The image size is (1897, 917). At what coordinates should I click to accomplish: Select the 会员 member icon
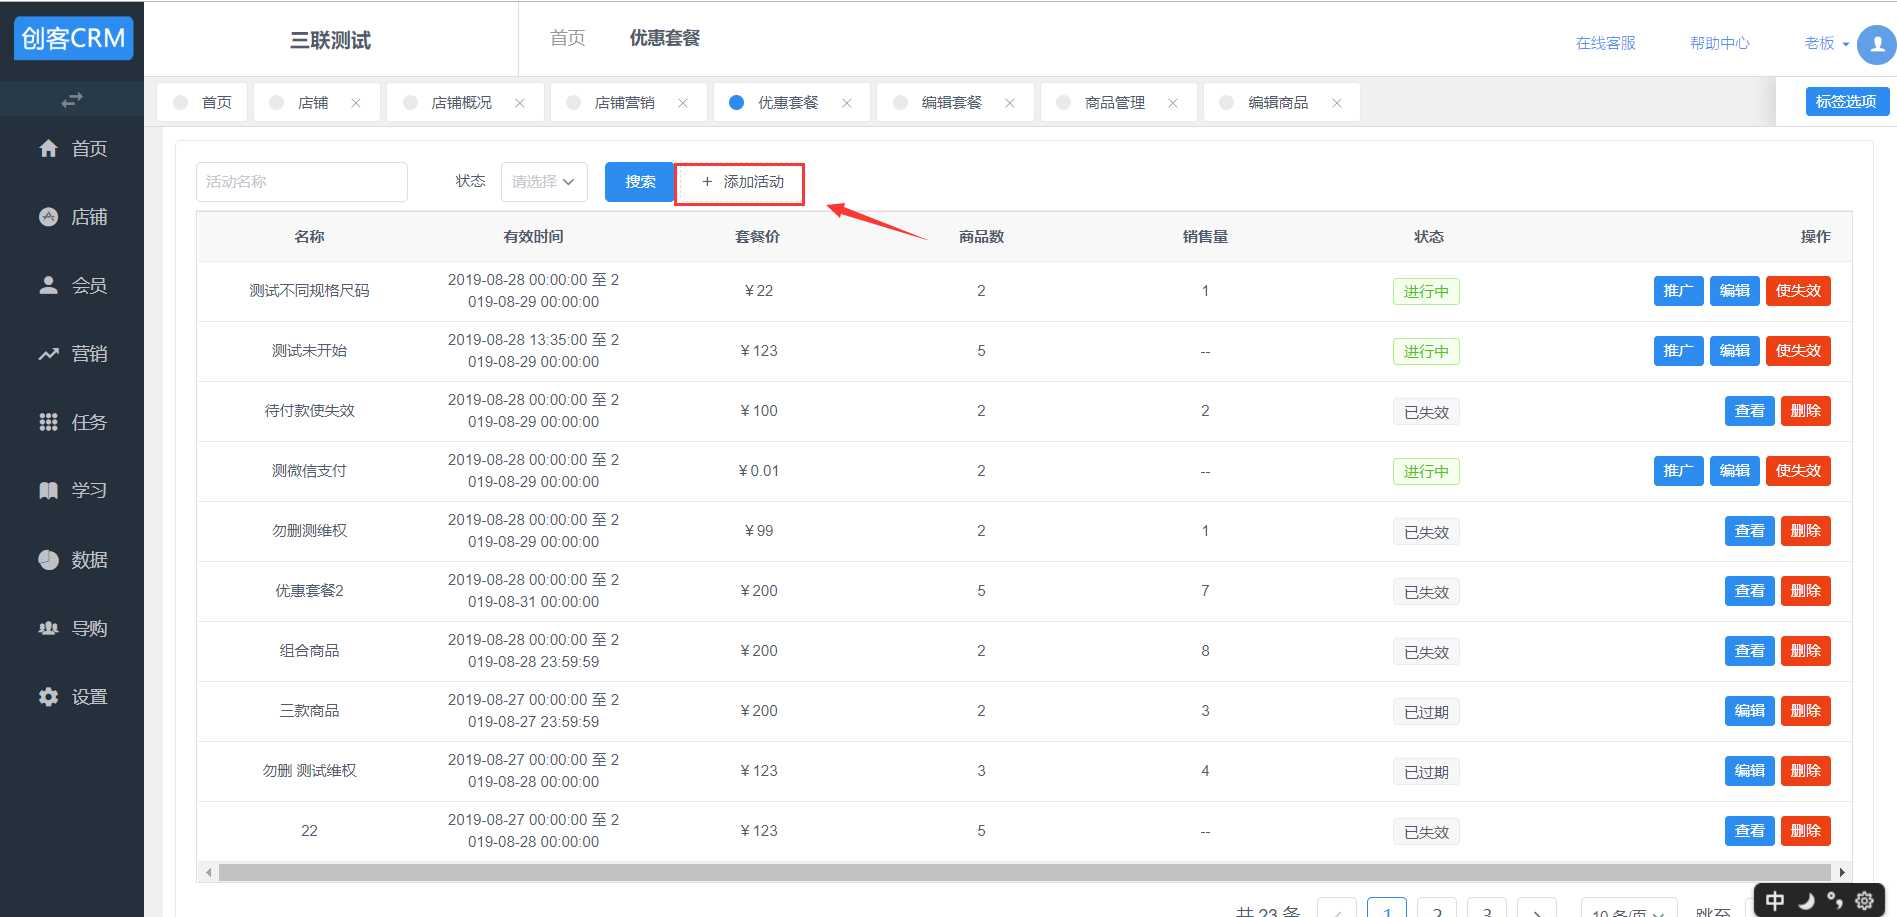[x=48, y=286]
